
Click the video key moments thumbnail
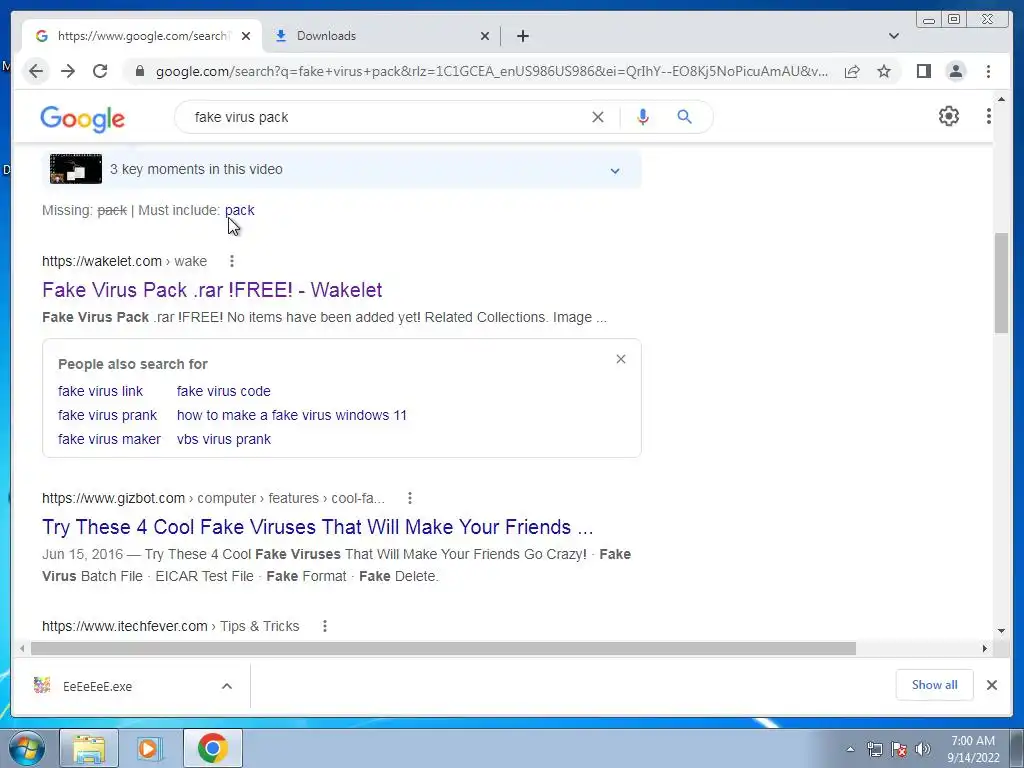76,169
